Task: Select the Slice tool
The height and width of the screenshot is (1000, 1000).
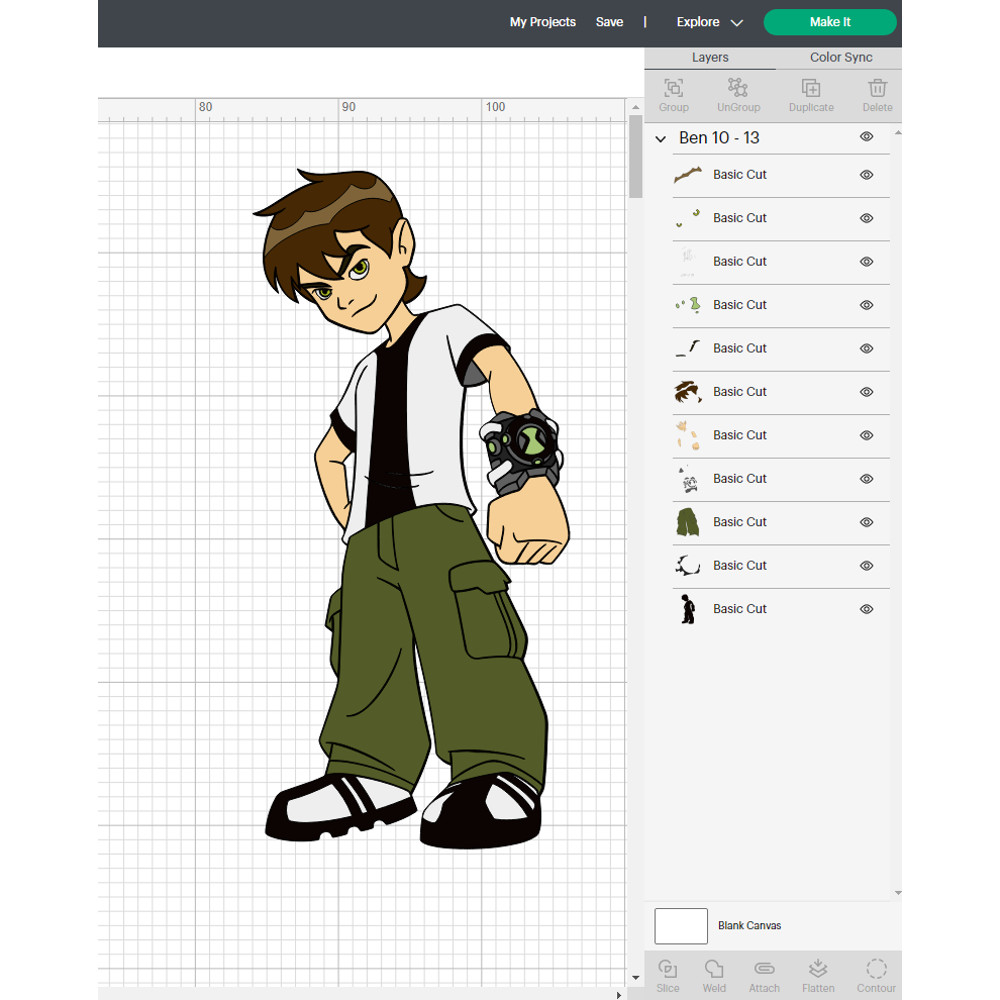Action: (668, 972)
